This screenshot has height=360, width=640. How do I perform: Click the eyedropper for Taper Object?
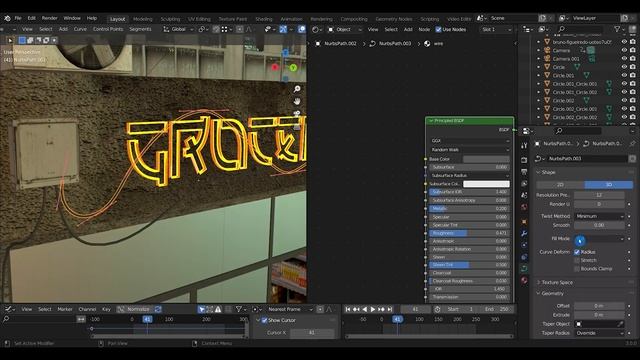click(620, 324)
